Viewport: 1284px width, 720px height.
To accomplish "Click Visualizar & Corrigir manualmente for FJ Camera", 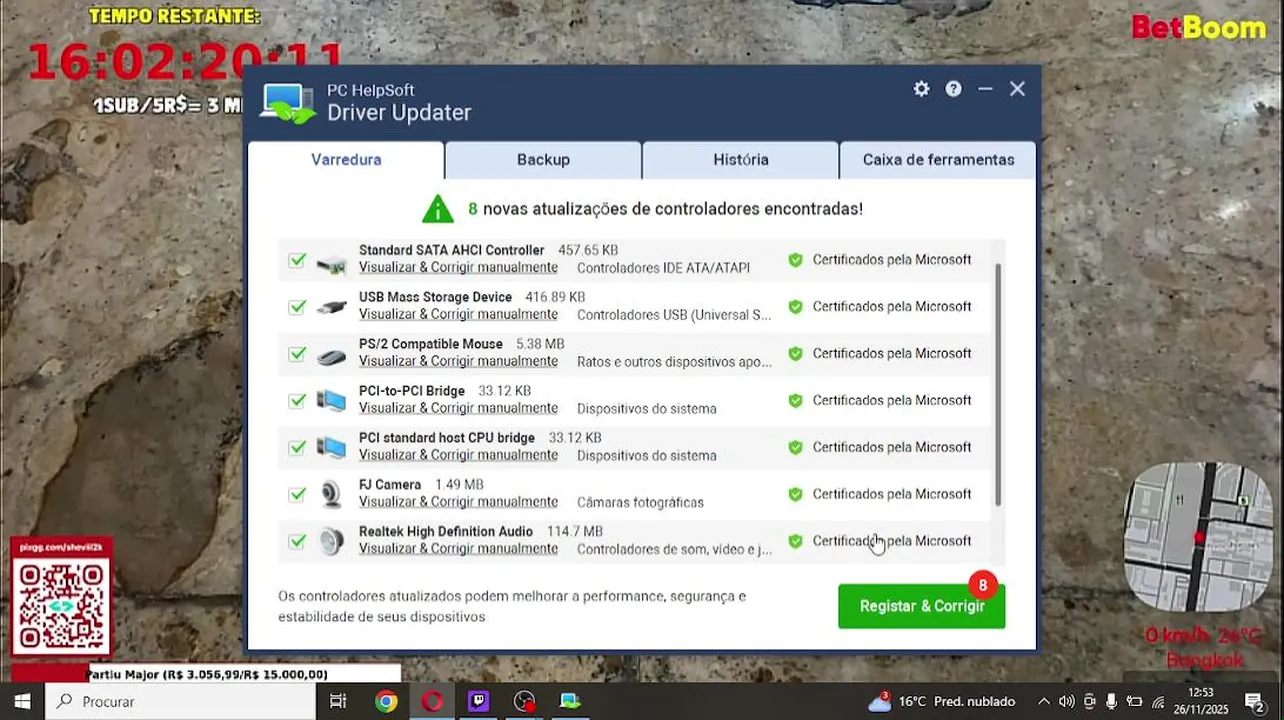I will click(458, 502).
